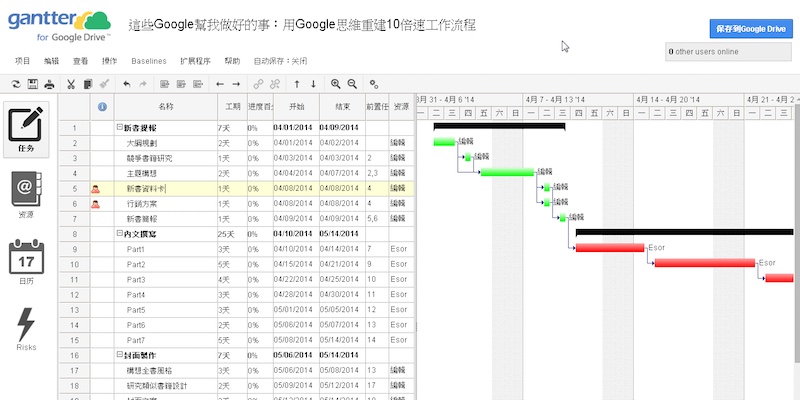Open the 幫助 menu
The height and width of the screenshot is (400, 800).
[232, 61]
